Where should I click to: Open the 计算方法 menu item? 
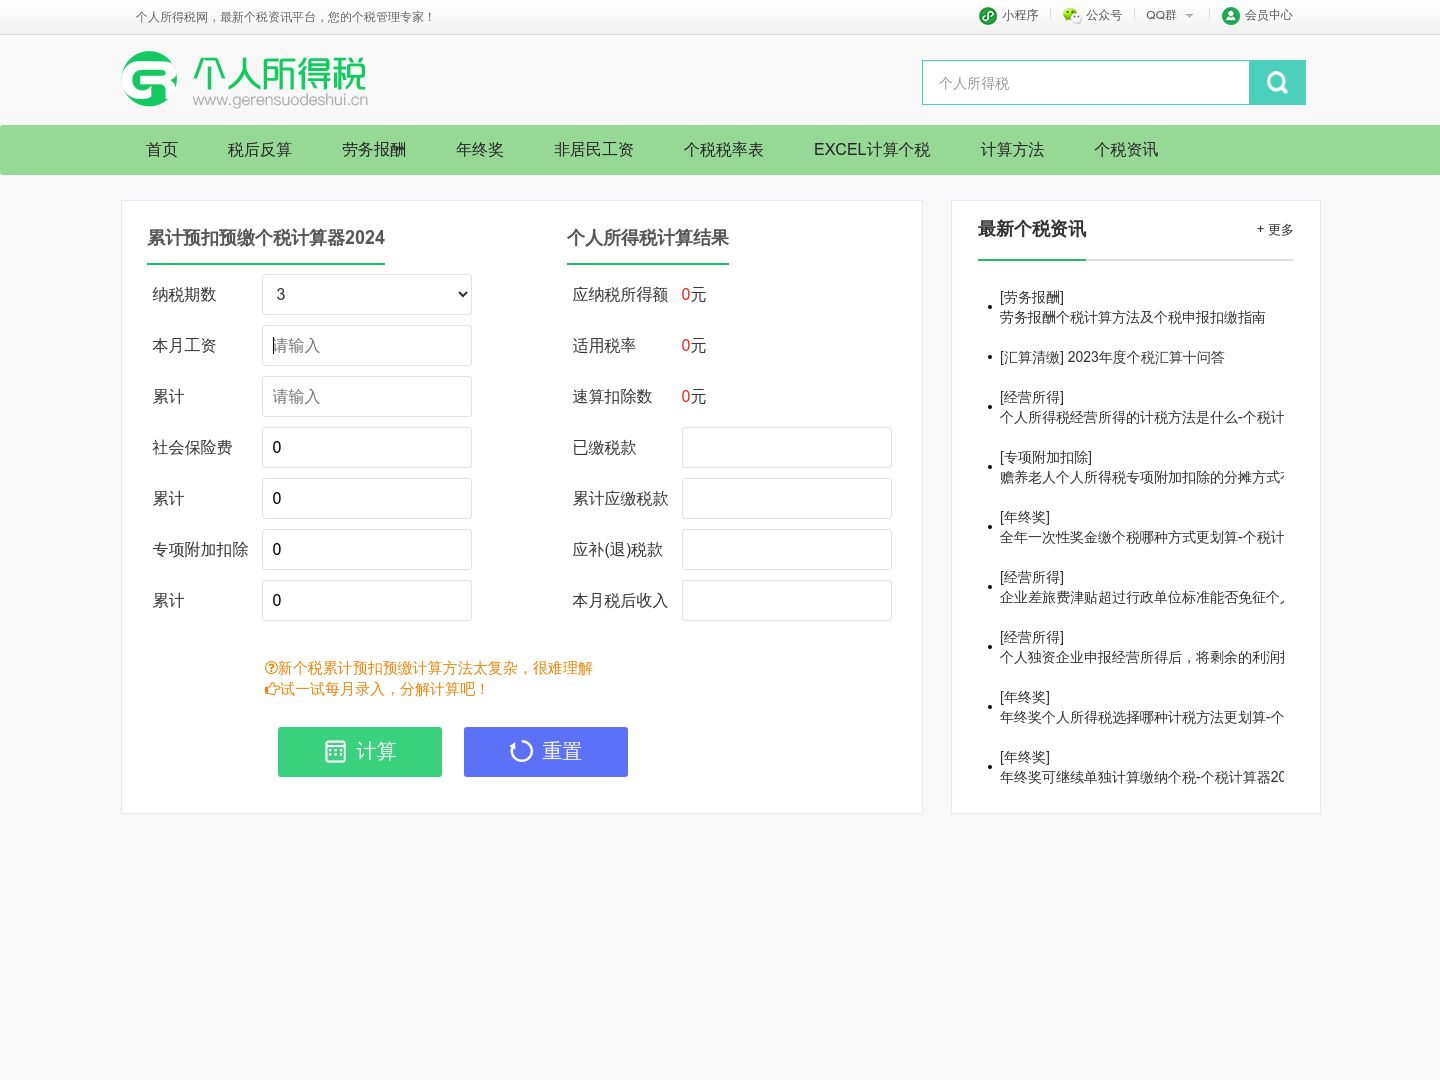coord(1012,150)
